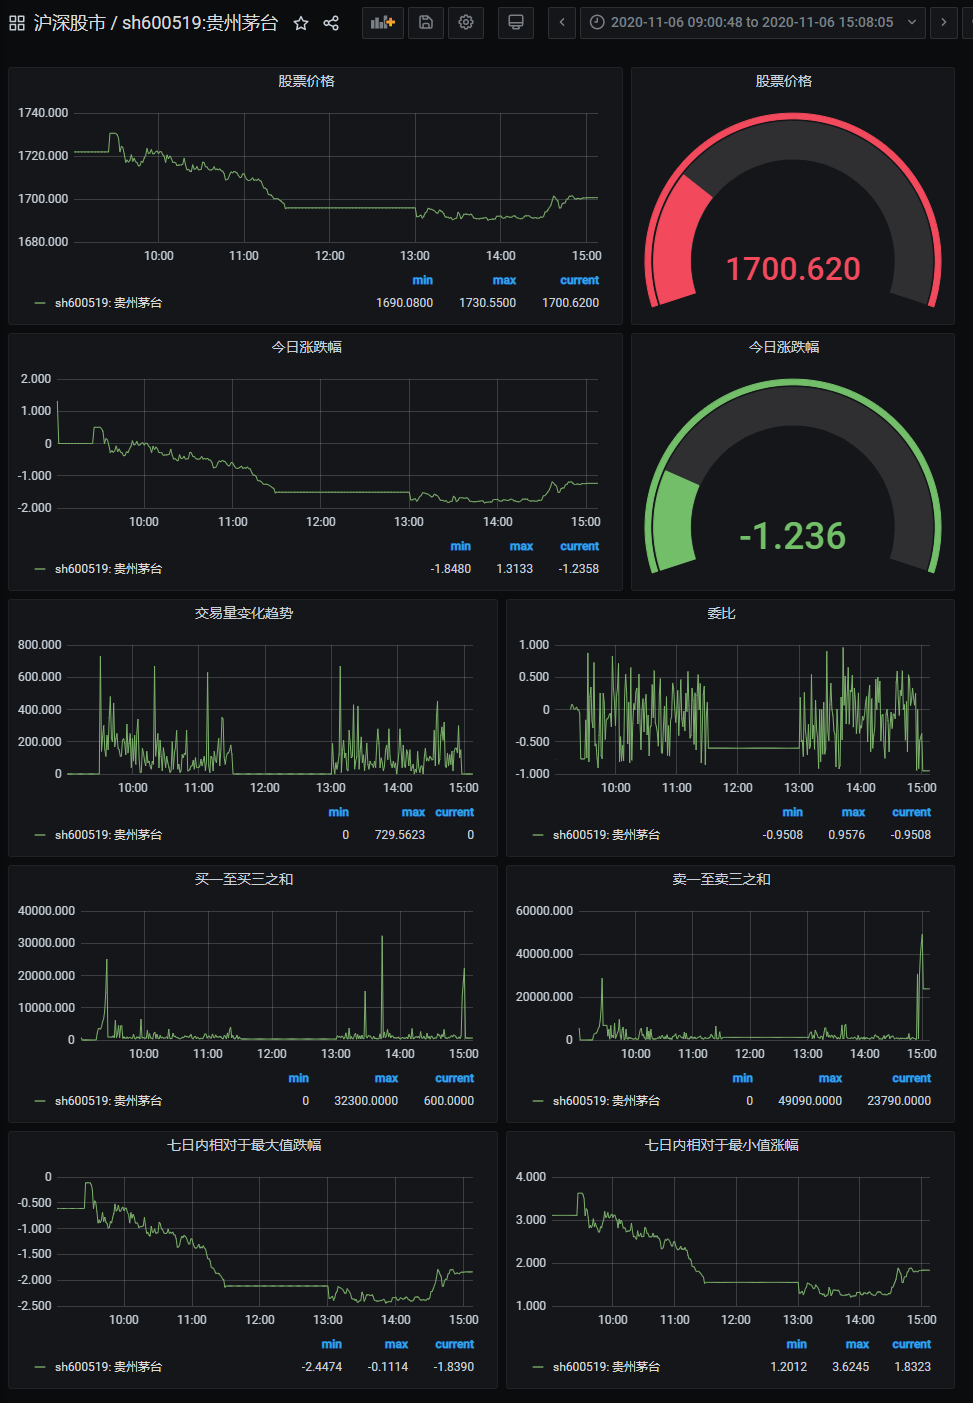973x1403 pixels.
Task: Click the back time-shift arrow button
Action: tap(561, 22)
